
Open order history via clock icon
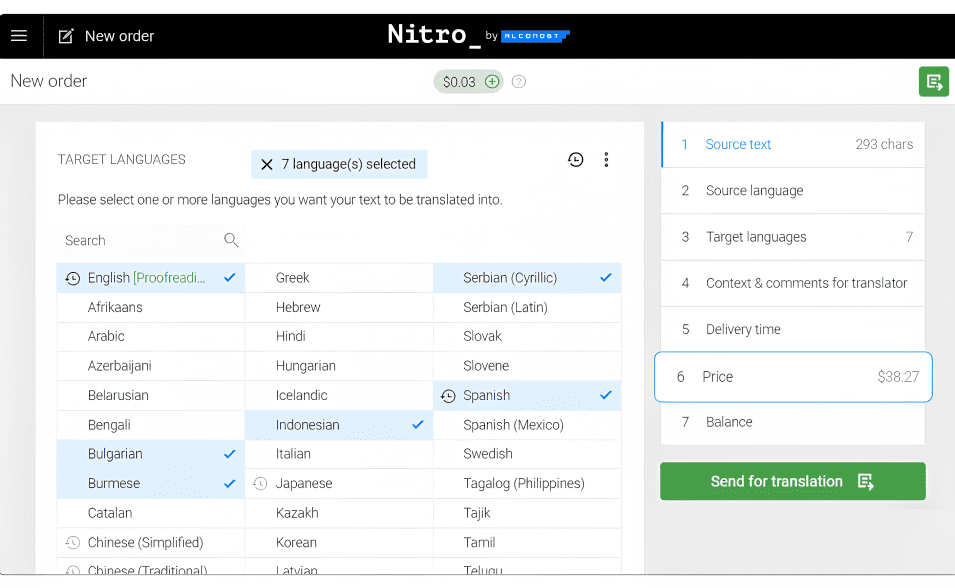(575, 159)
